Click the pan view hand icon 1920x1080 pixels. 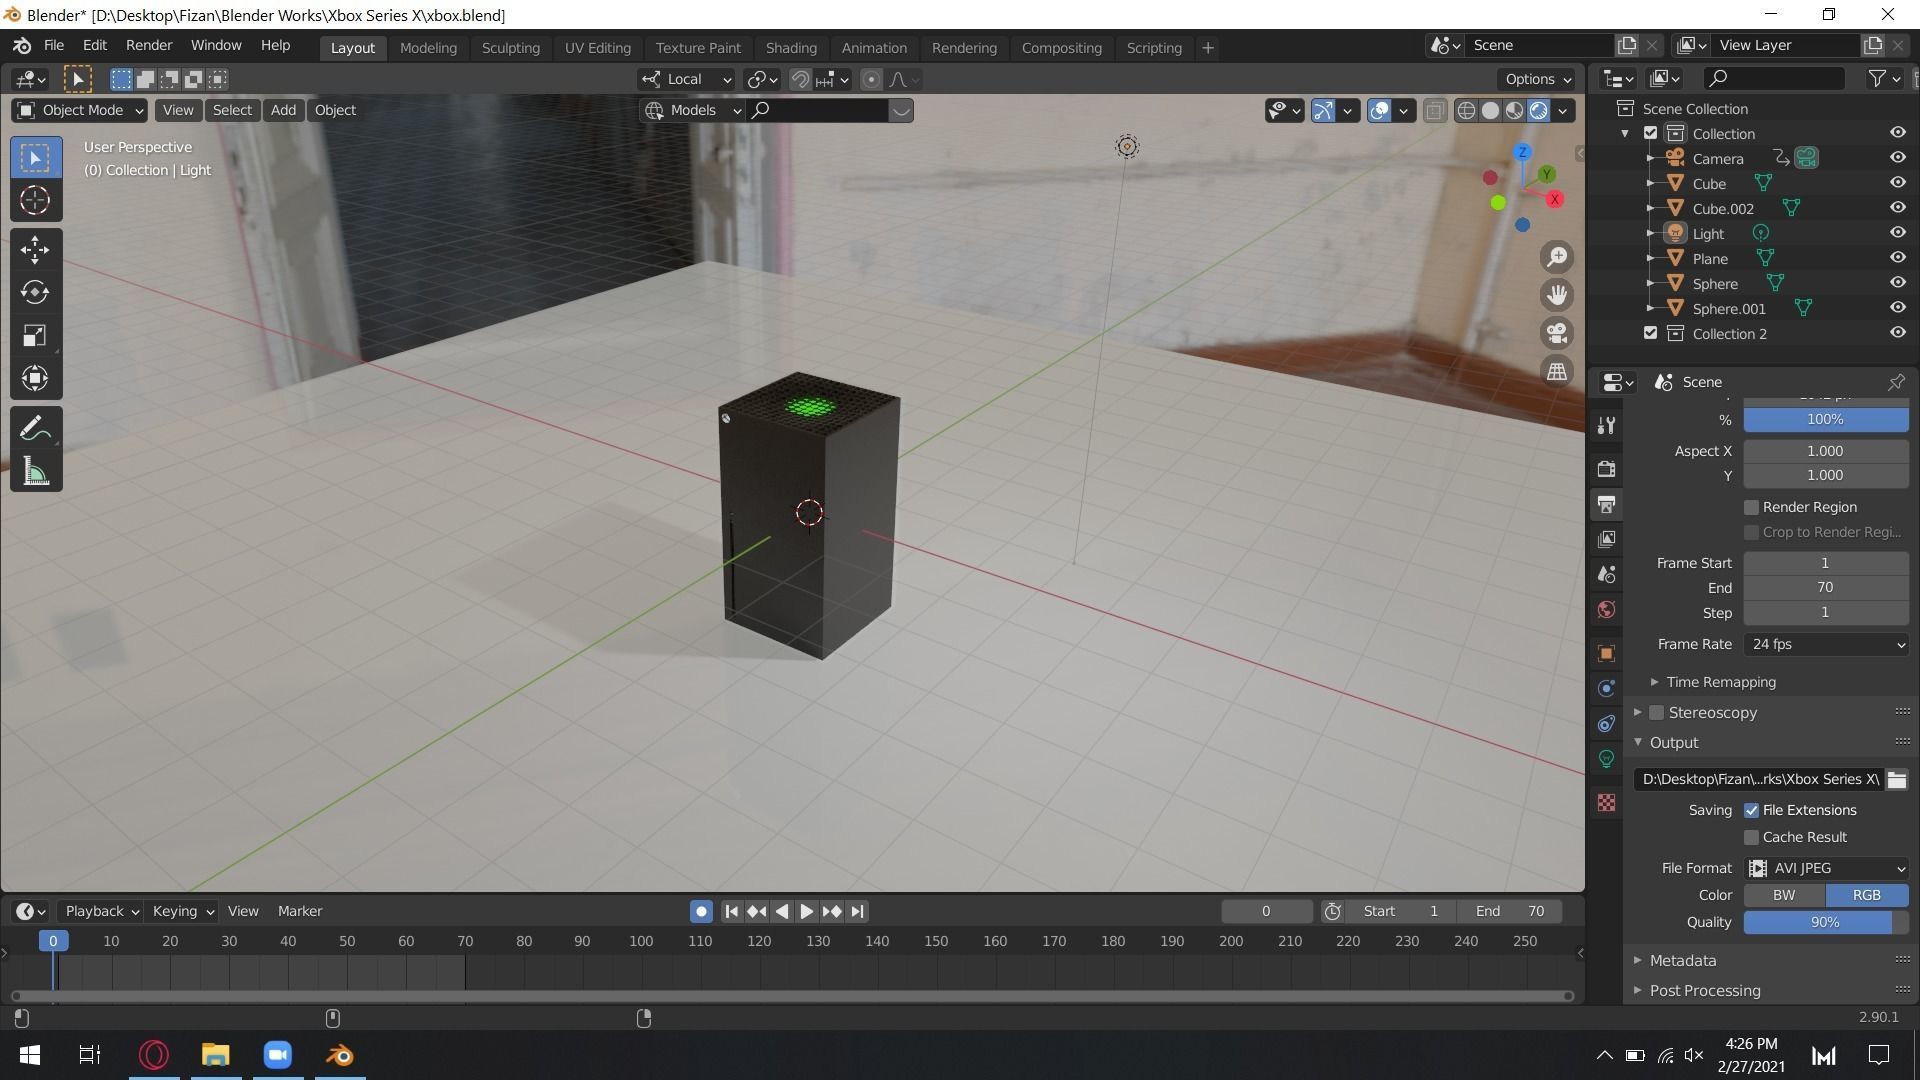1557,295
